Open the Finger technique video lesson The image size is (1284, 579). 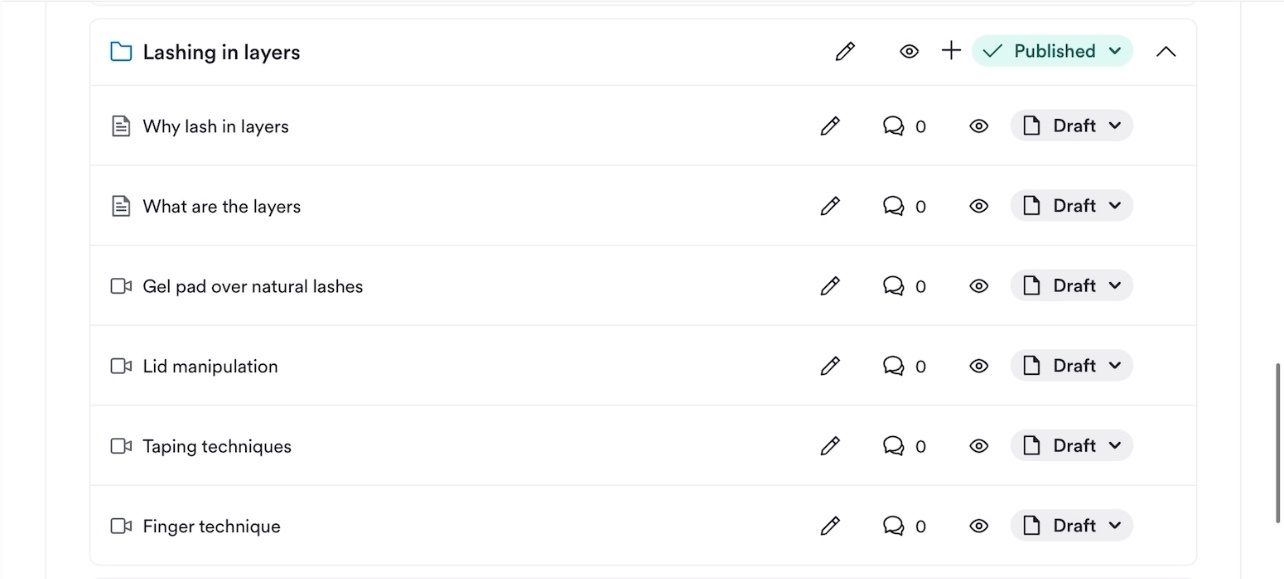(x=211, y=526)
